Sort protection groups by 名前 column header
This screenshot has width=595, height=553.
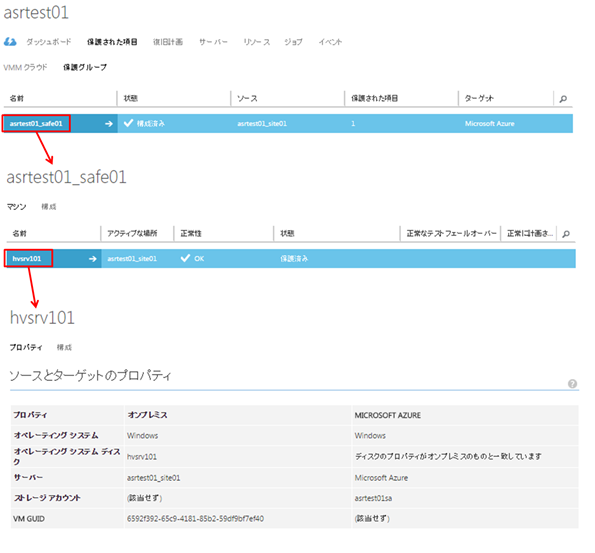(x=17, y=99)
